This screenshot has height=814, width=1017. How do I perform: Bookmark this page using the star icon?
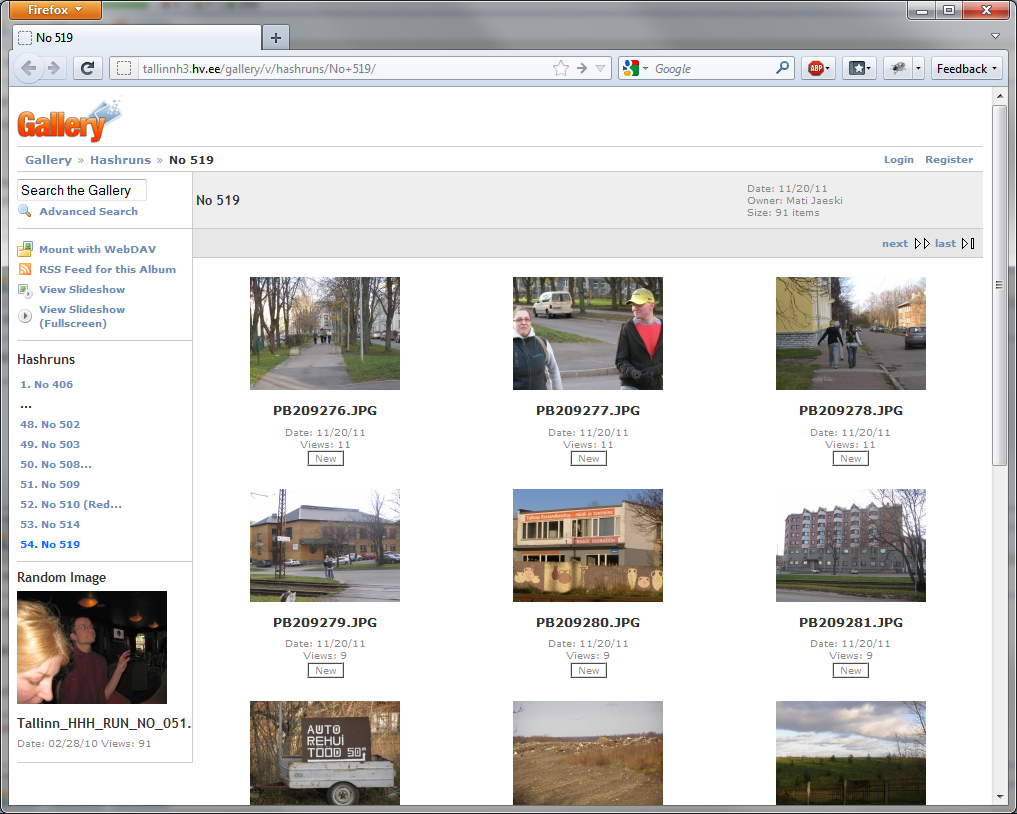coord(561,68)
